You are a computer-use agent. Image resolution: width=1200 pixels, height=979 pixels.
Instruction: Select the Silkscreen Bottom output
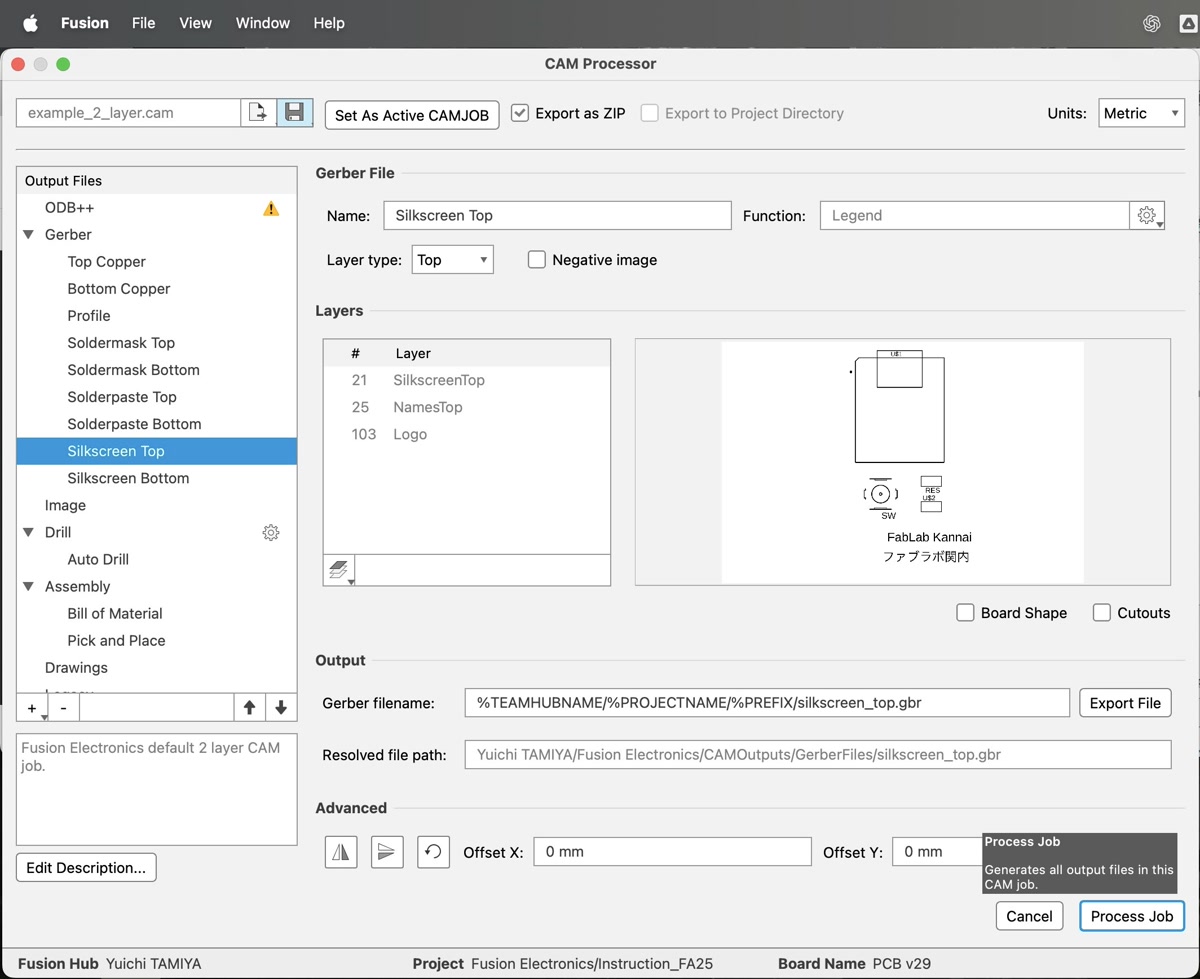128,478
